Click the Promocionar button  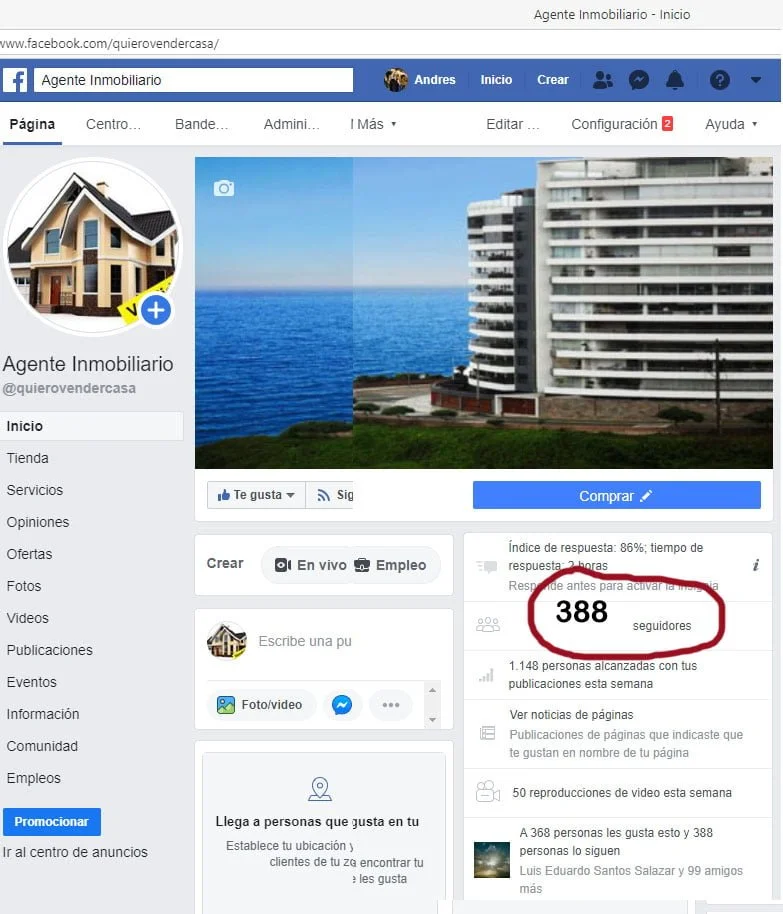(x=52, y=822)
